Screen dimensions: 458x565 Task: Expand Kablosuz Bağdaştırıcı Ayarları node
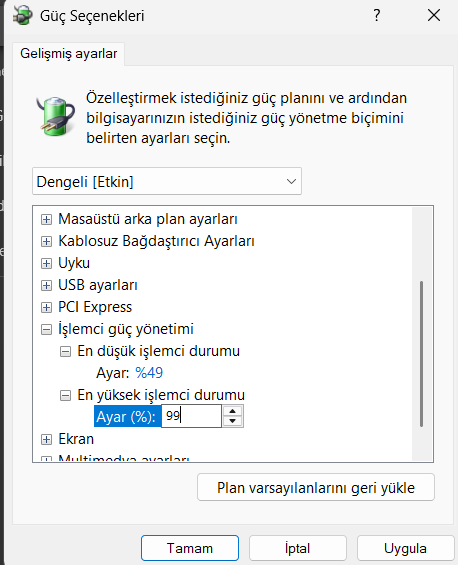click(x=46, y=241)
